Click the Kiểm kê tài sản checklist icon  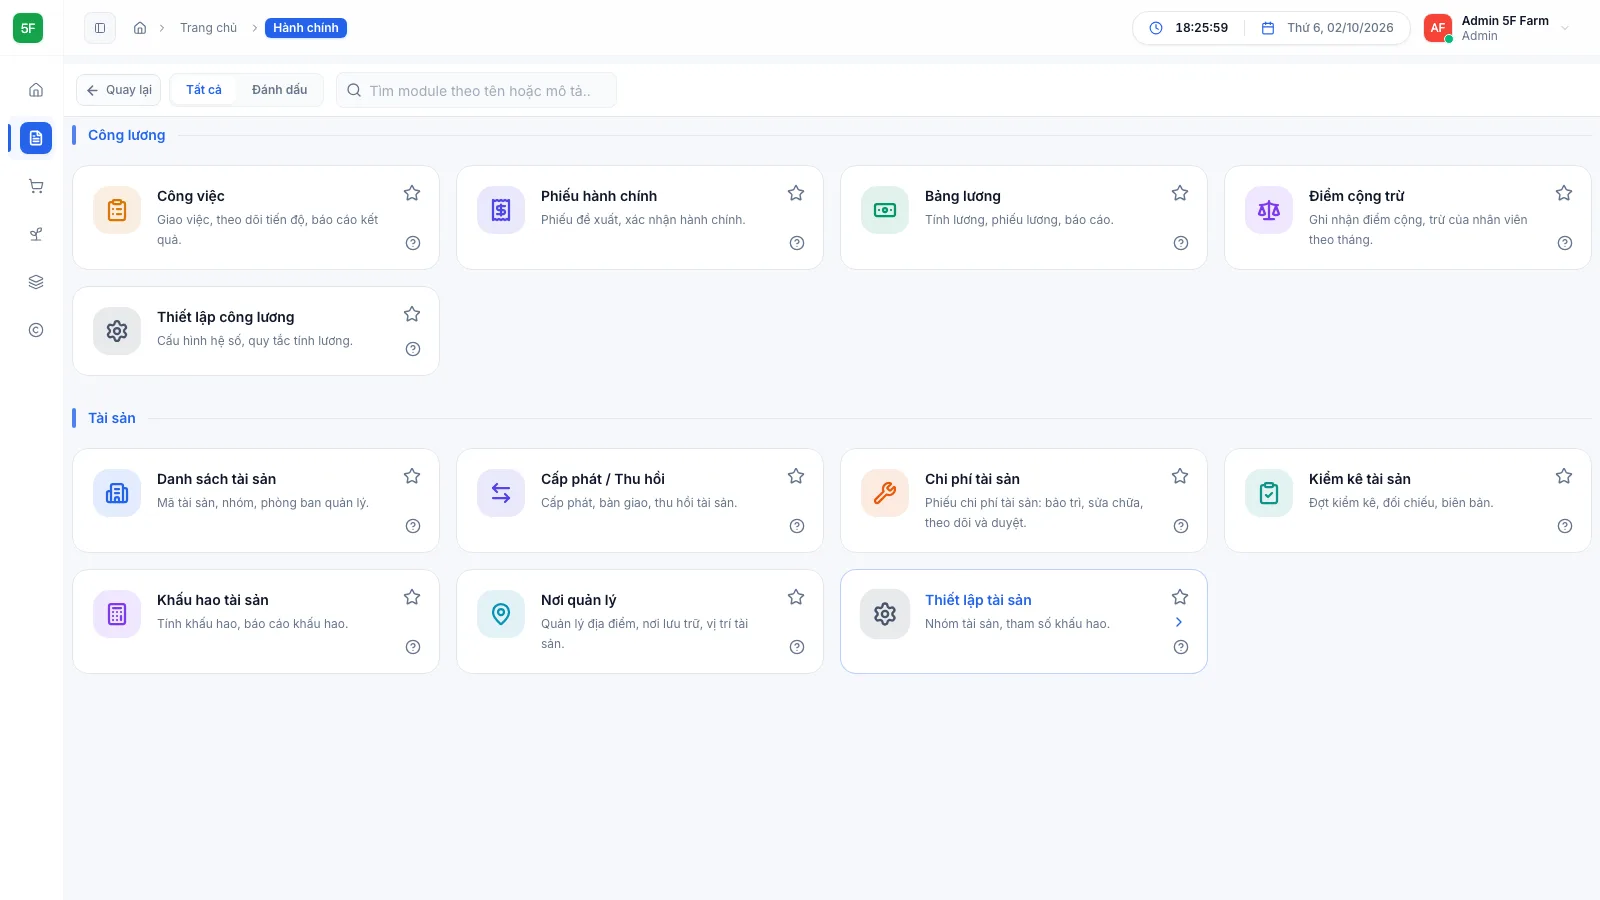coord(1269,493)
